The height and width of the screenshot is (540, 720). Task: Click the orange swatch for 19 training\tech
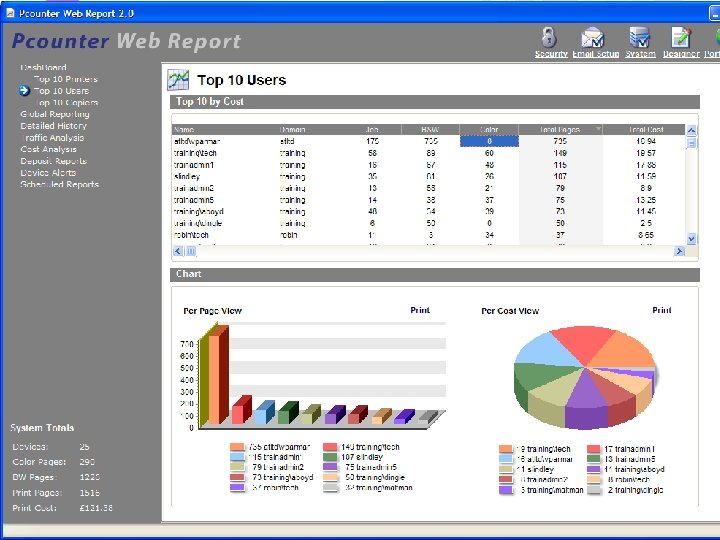pyautogui.click(x=506, y=449)
